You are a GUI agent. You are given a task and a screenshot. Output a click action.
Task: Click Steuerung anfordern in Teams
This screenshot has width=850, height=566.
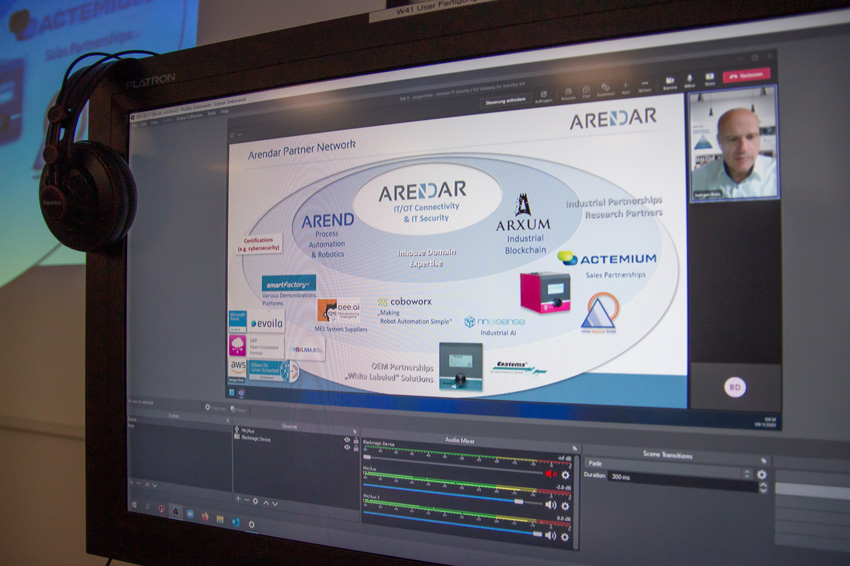(506, 100)
